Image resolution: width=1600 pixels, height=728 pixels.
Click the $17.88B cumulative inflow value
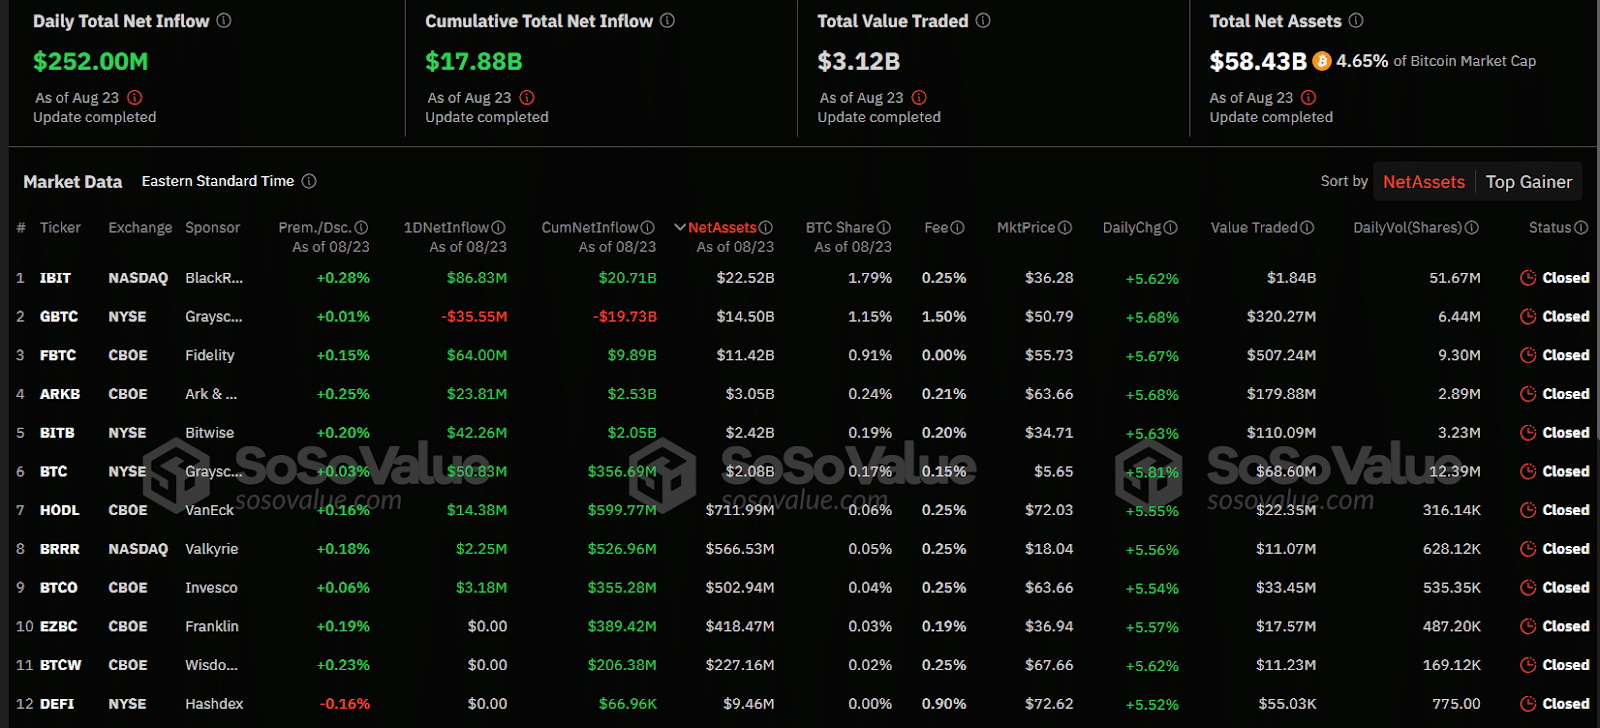coord(474,61)
